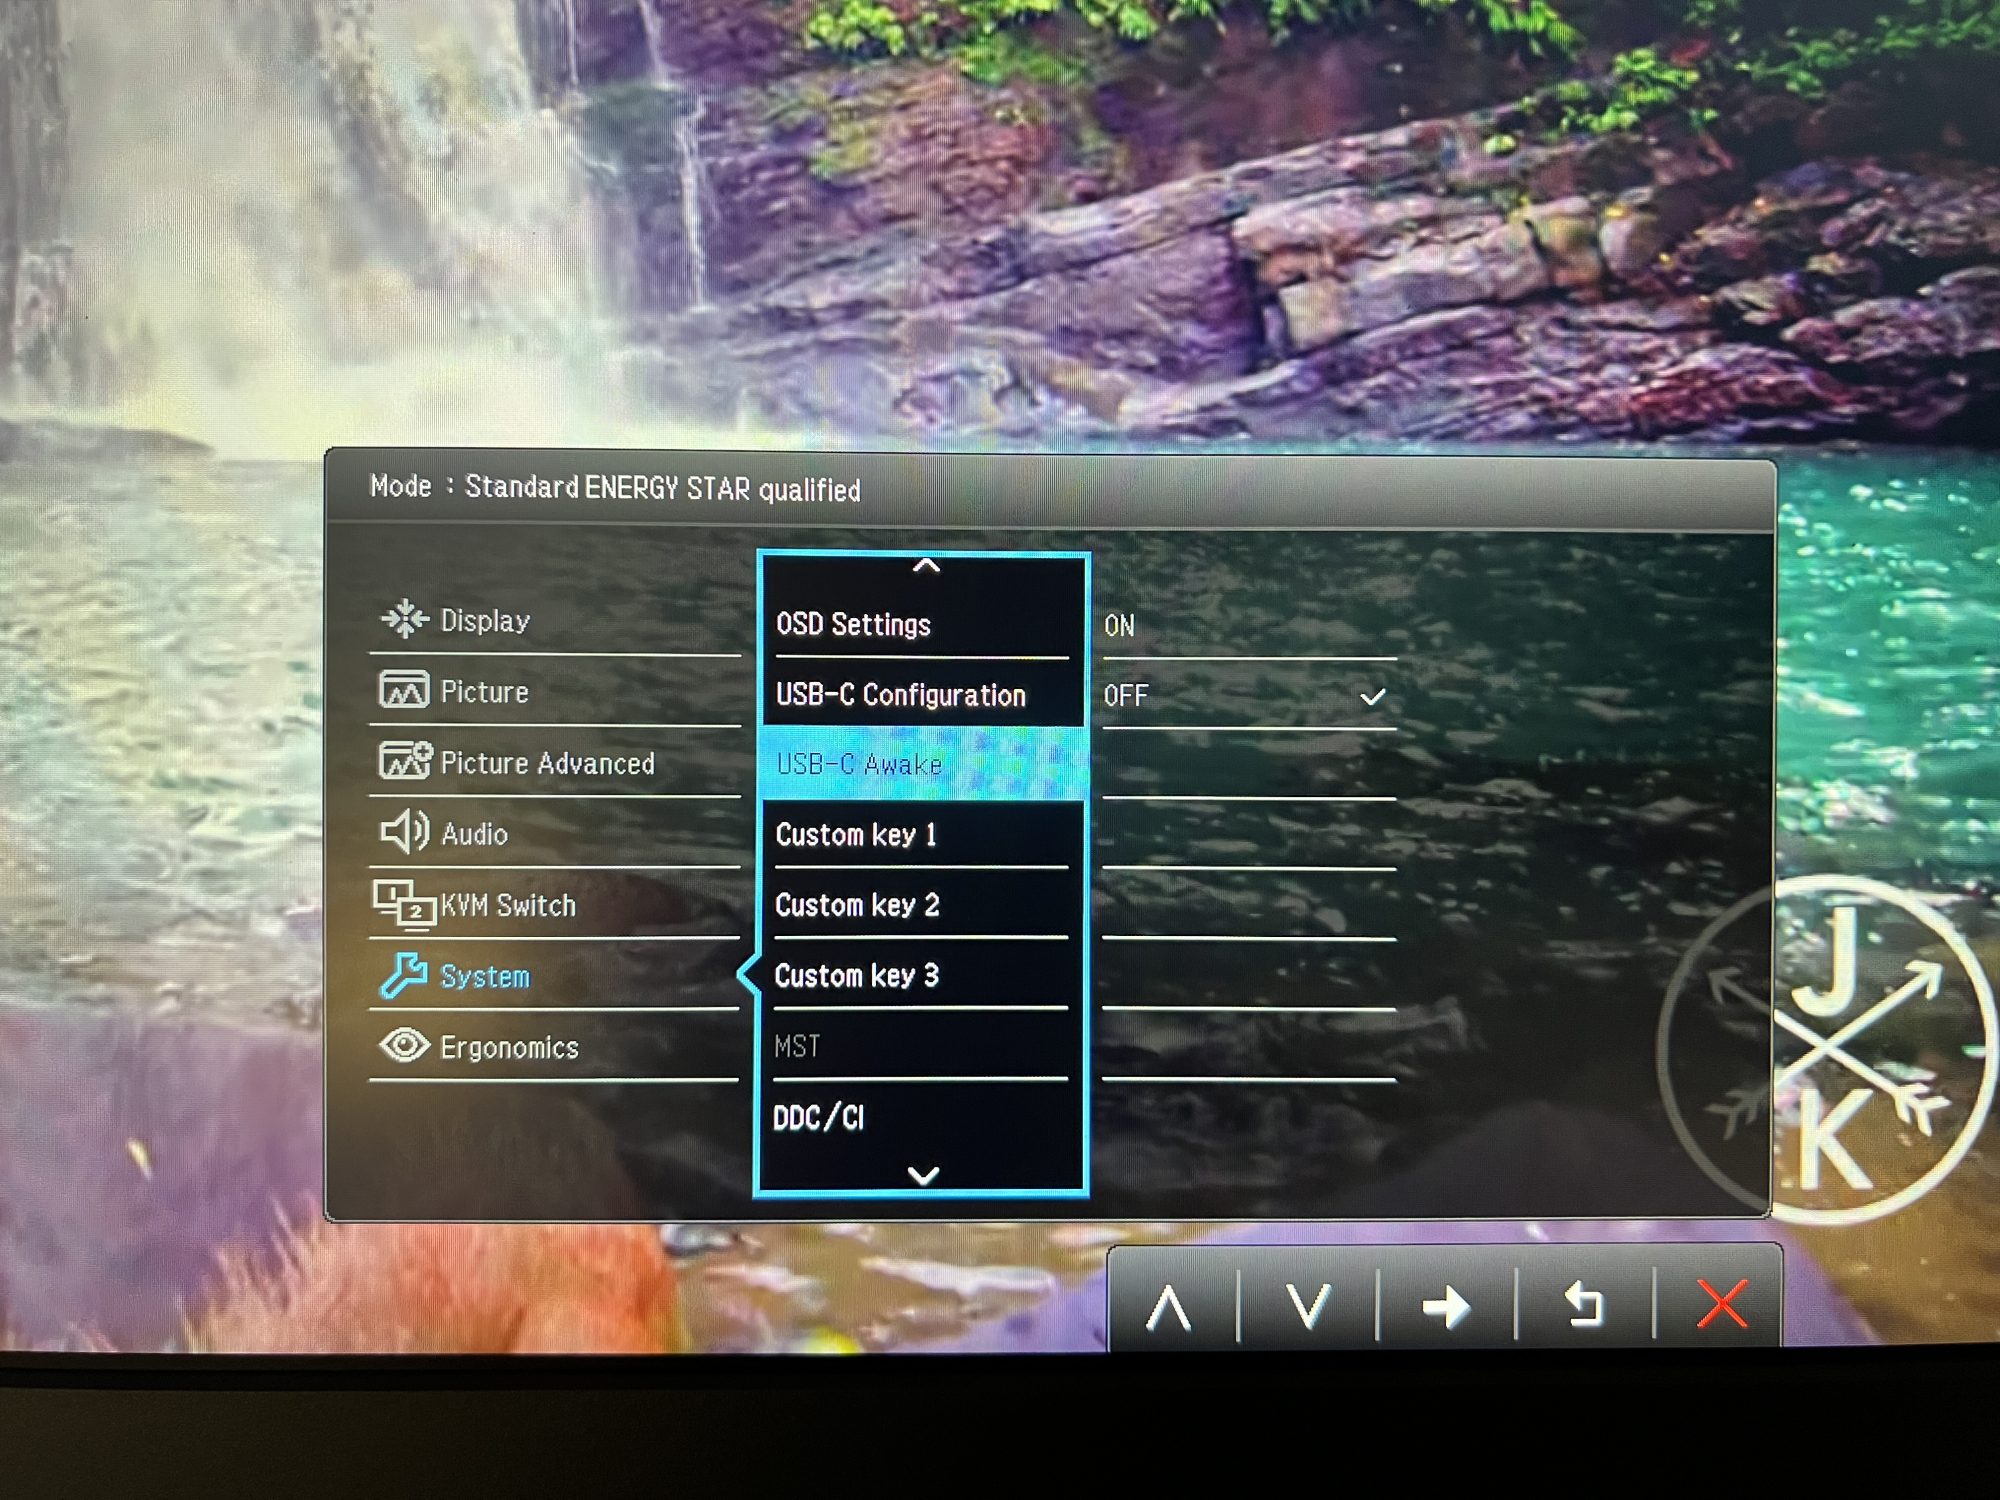Viewport: 2000px width, 1500px height.
Task: Select the checked OFF option
Action: coord(1126,696)
